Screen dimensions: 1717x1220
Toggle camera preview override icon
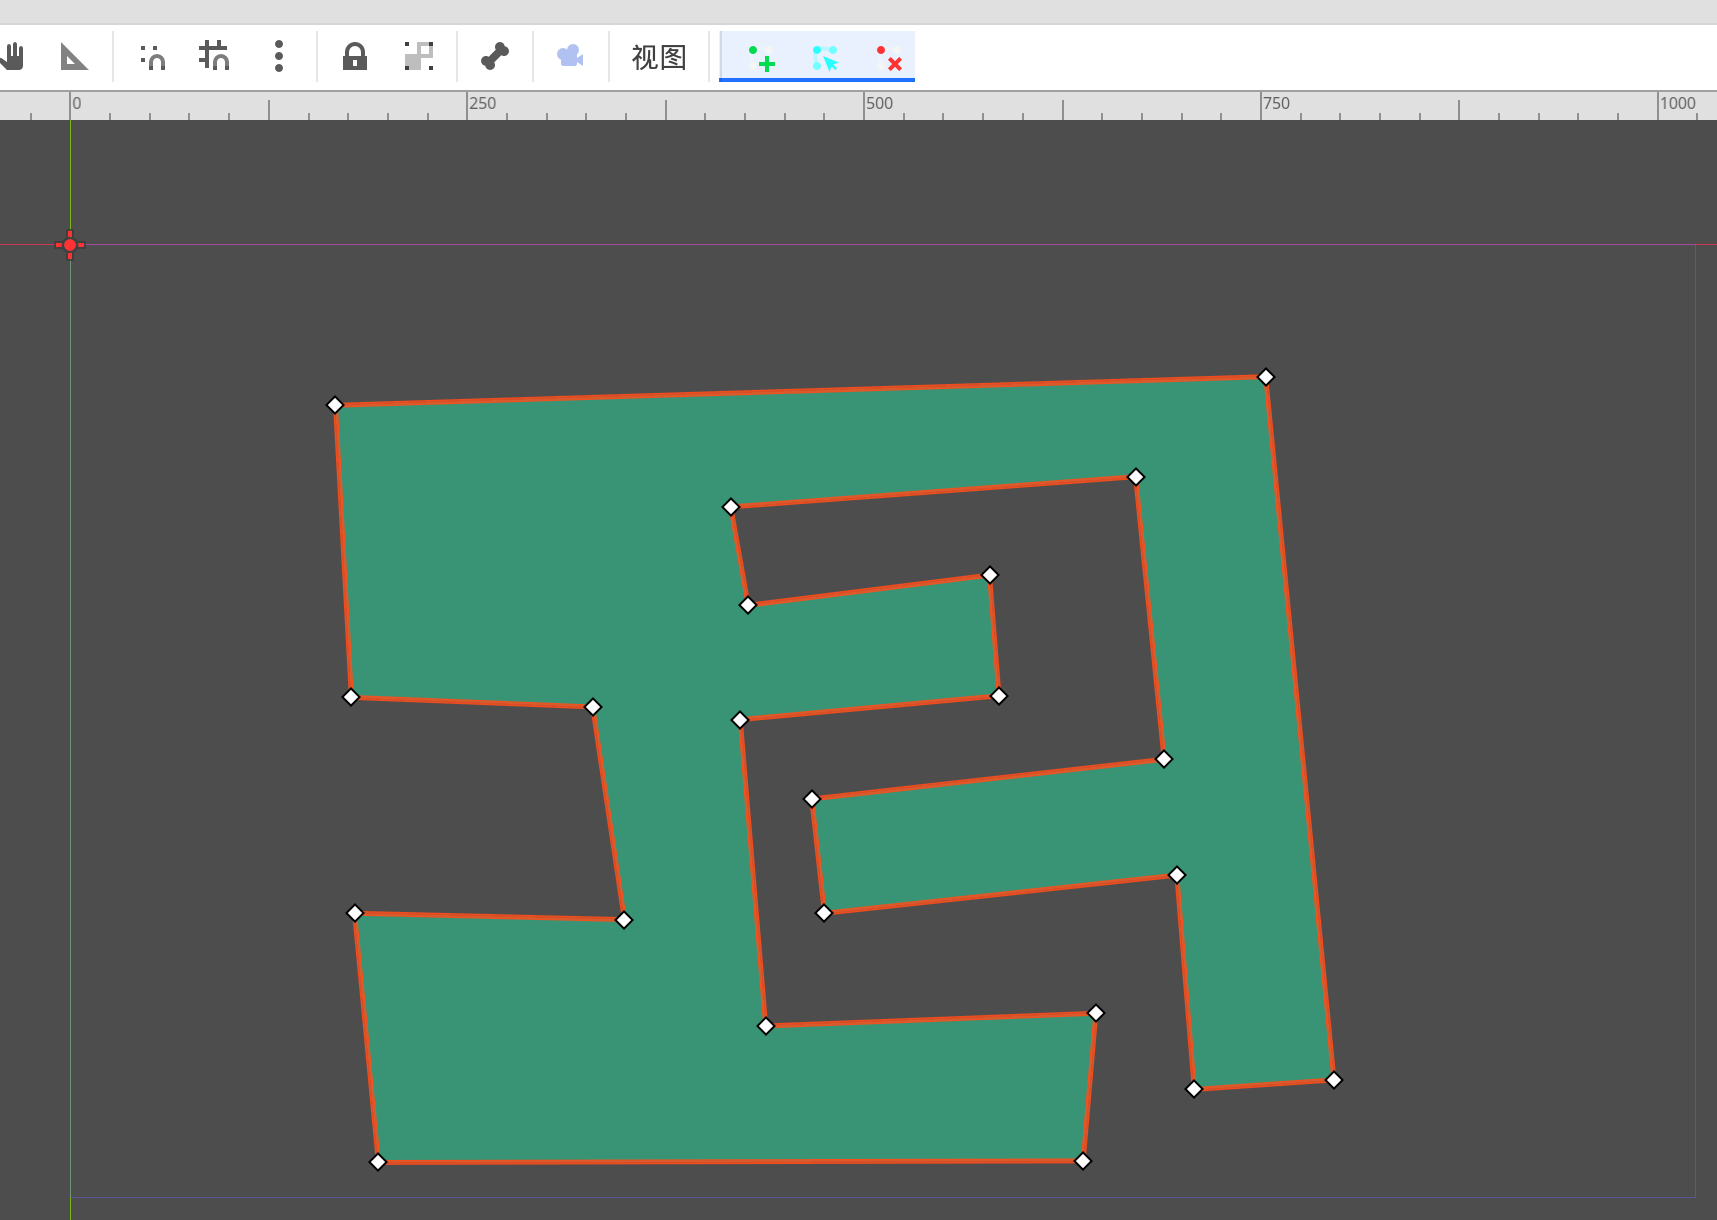click(570, 56)
